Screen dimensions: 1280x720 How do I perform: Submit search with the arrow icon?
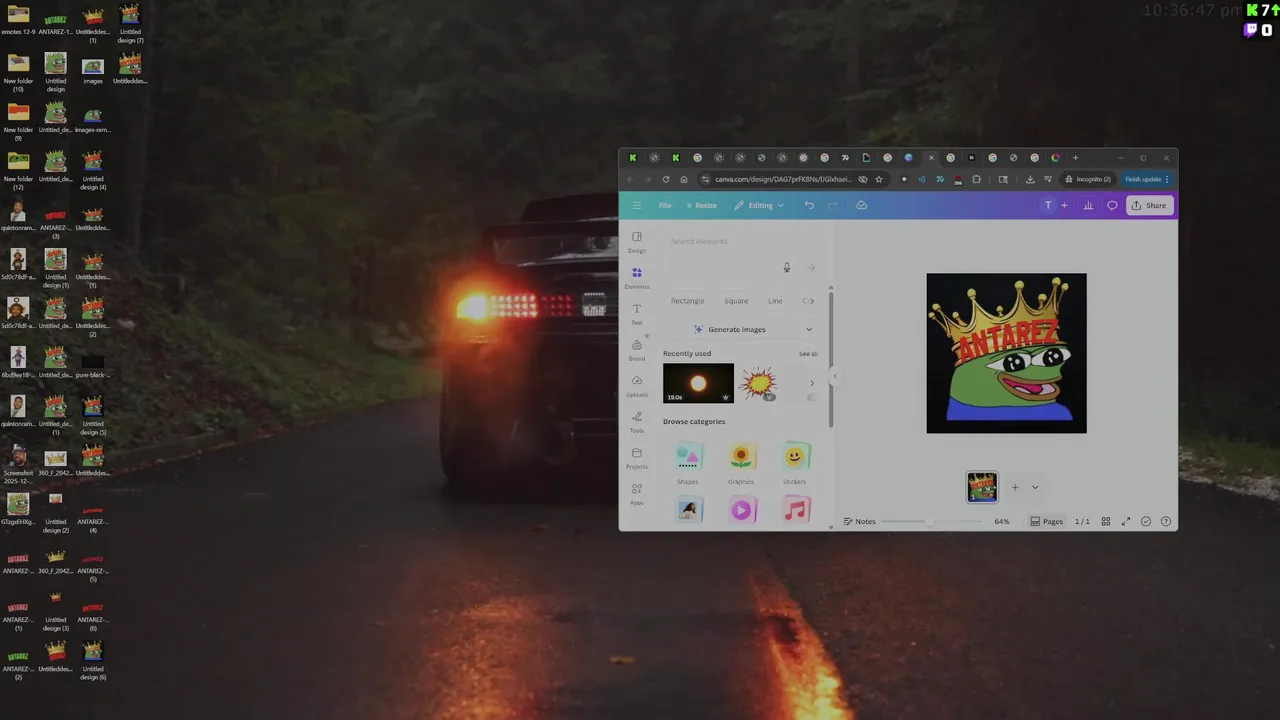811,267
